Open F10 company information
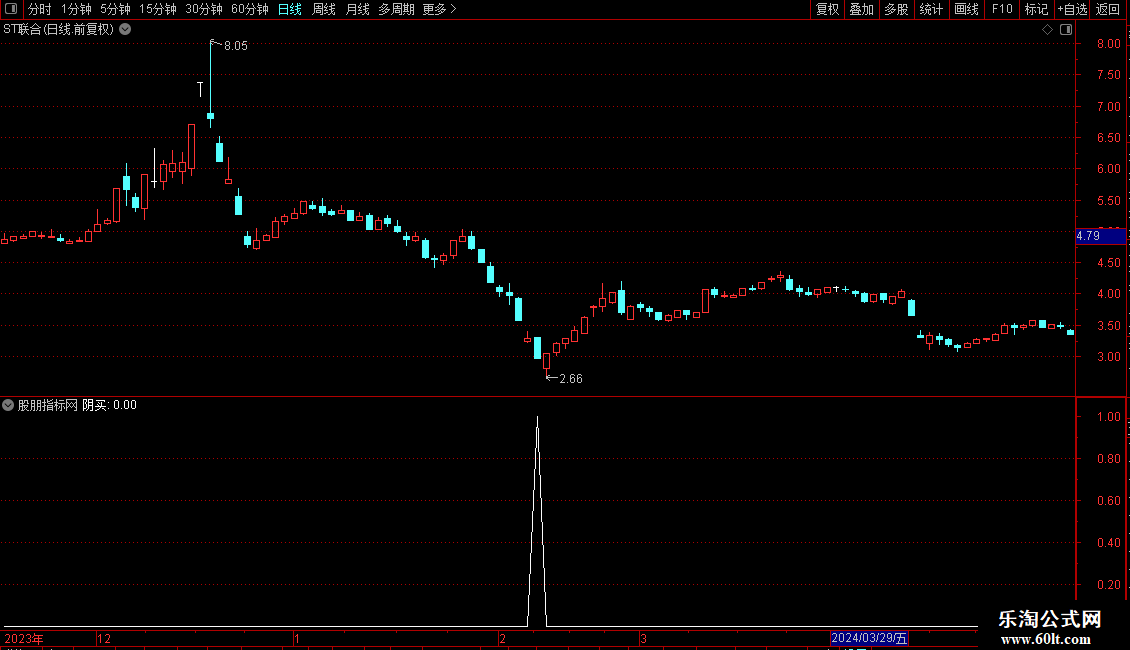Viewport: 1130px width, 650px height. [x=1002, y=9]
